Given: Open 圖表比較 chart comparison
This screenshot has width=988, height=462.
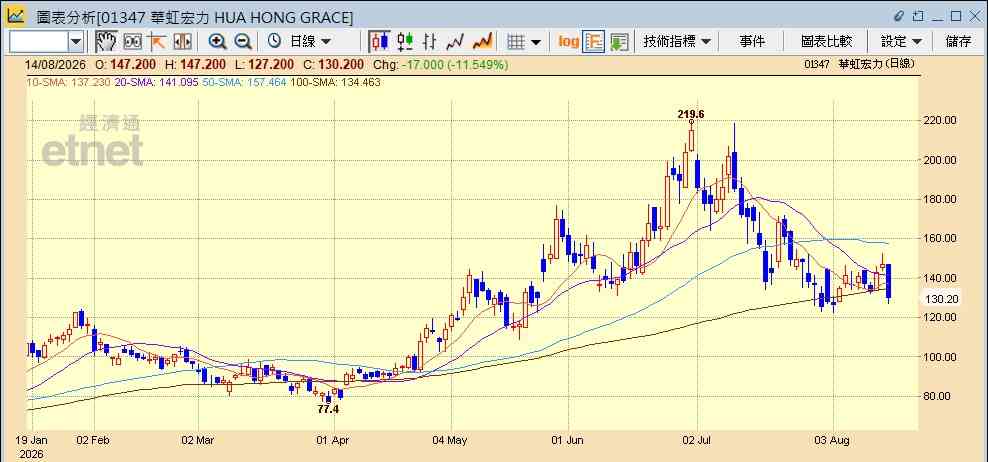Looking at the screenshot, I should coord(827,42).
